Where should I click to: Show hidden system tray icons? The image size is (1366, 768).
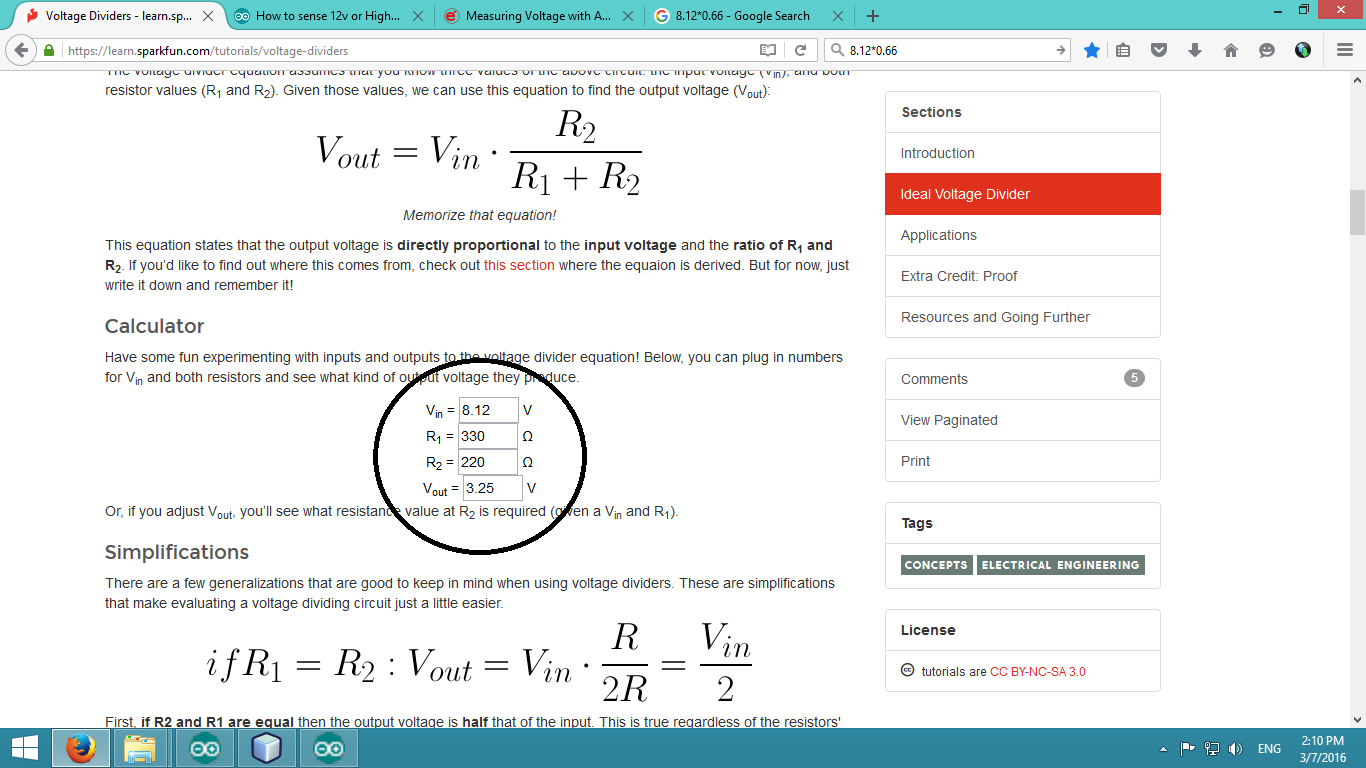pos(1163,748)
